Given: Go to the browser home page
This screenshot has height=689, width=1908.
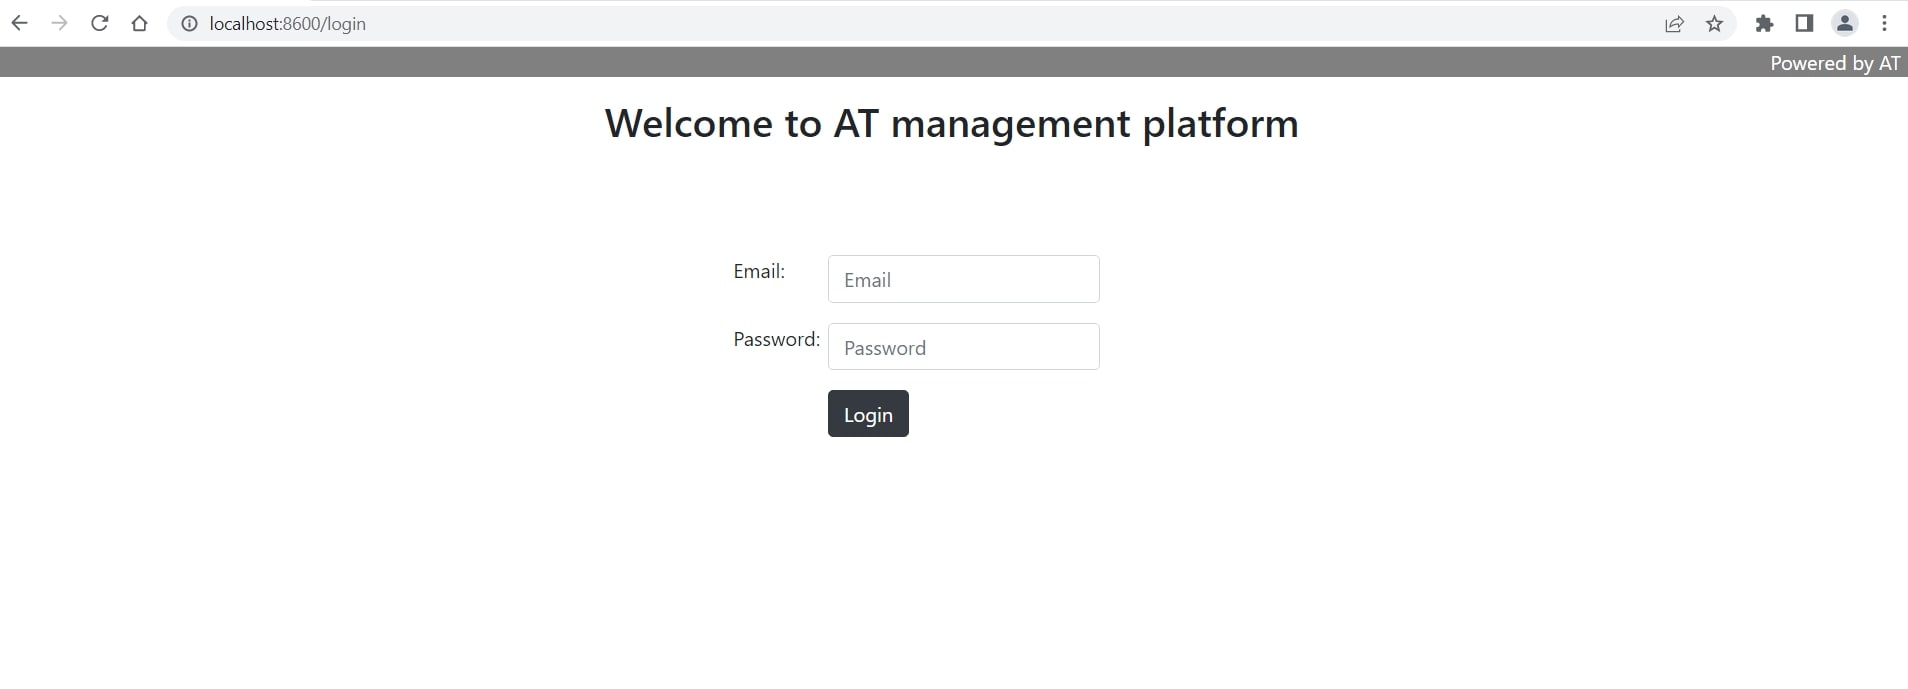Looking at the screenshot, I should tap(139, 23).
